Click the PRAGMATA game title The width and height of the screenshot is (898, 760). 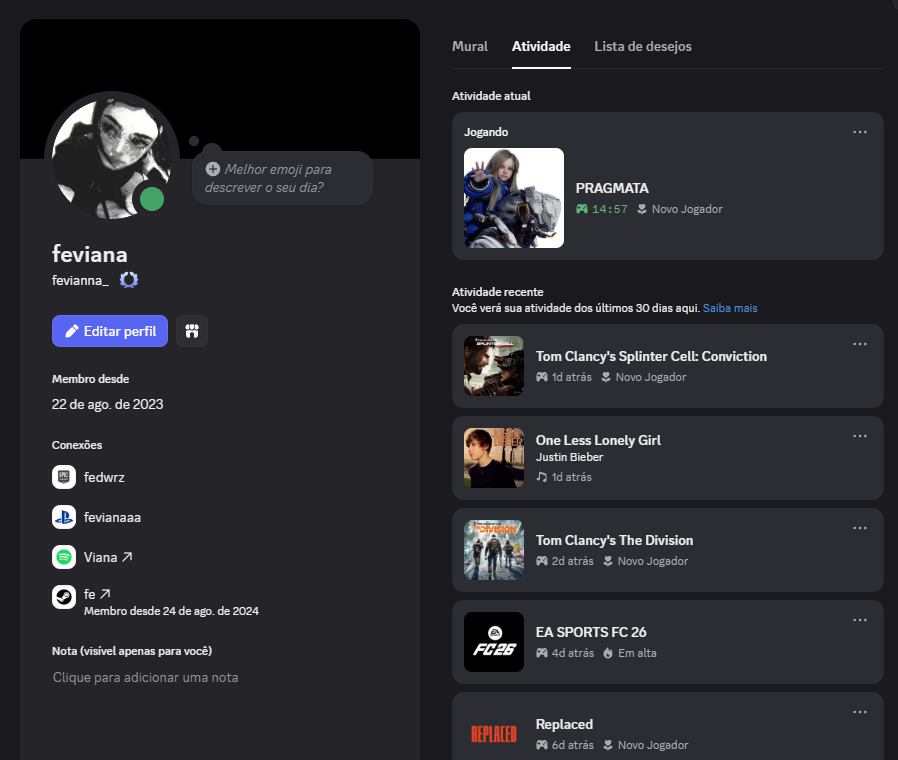click(612, 188)
